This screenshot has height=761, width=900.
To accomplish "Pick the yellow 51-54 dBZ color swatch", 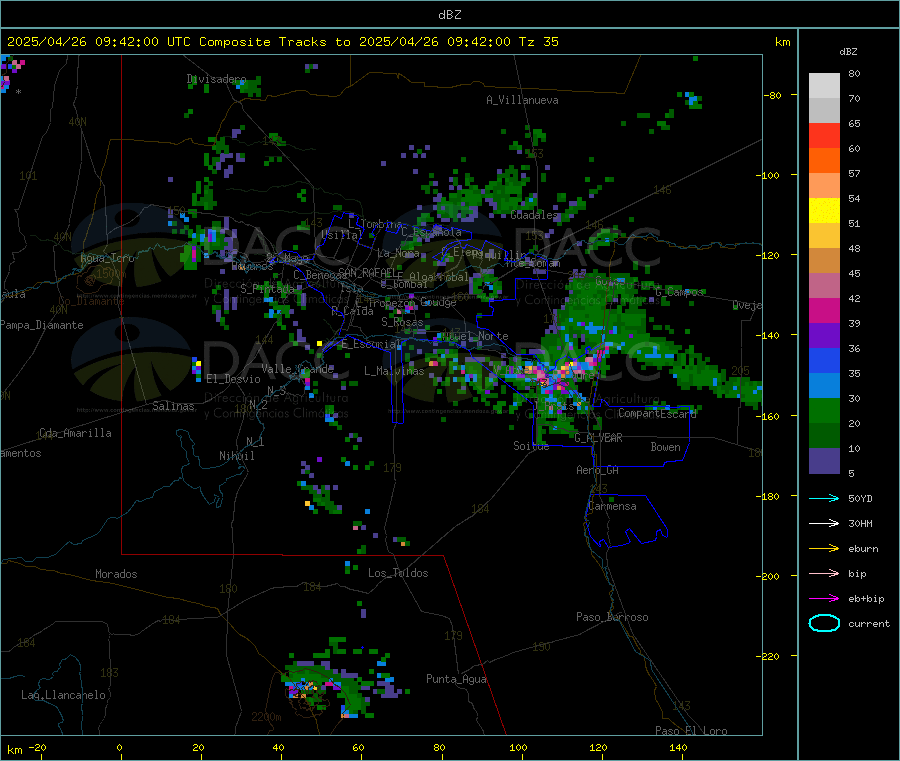I will click(x=824, y=211).
